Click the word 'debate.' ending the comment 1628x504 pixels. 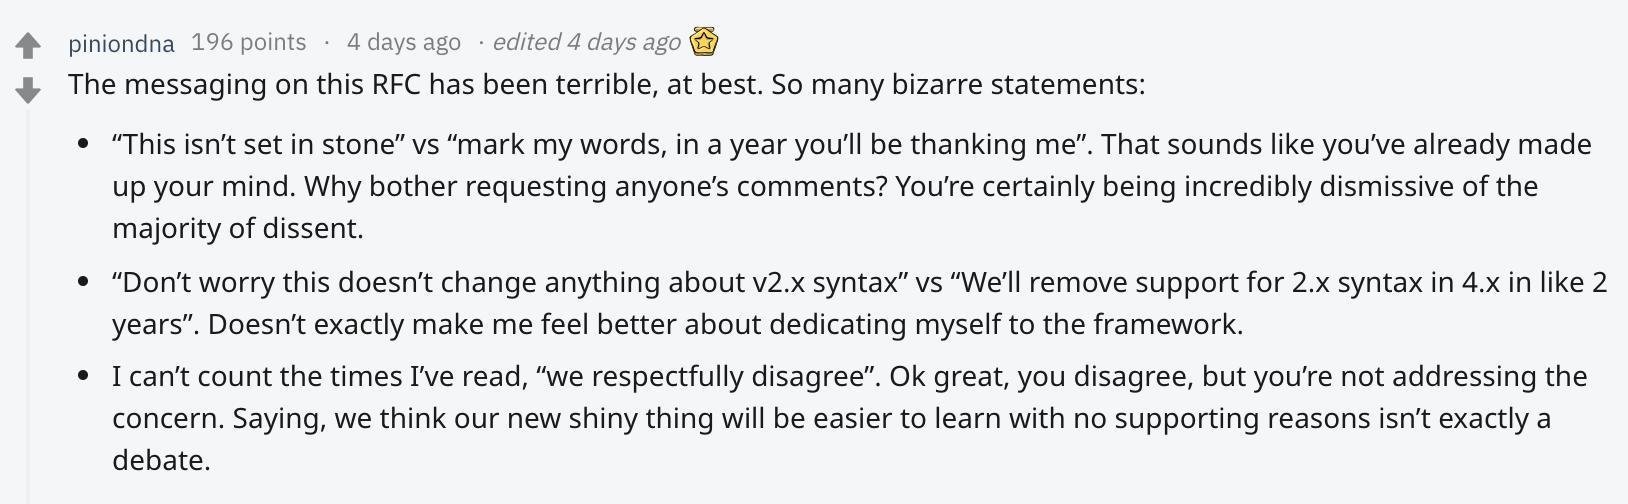[x=162, y=460]
